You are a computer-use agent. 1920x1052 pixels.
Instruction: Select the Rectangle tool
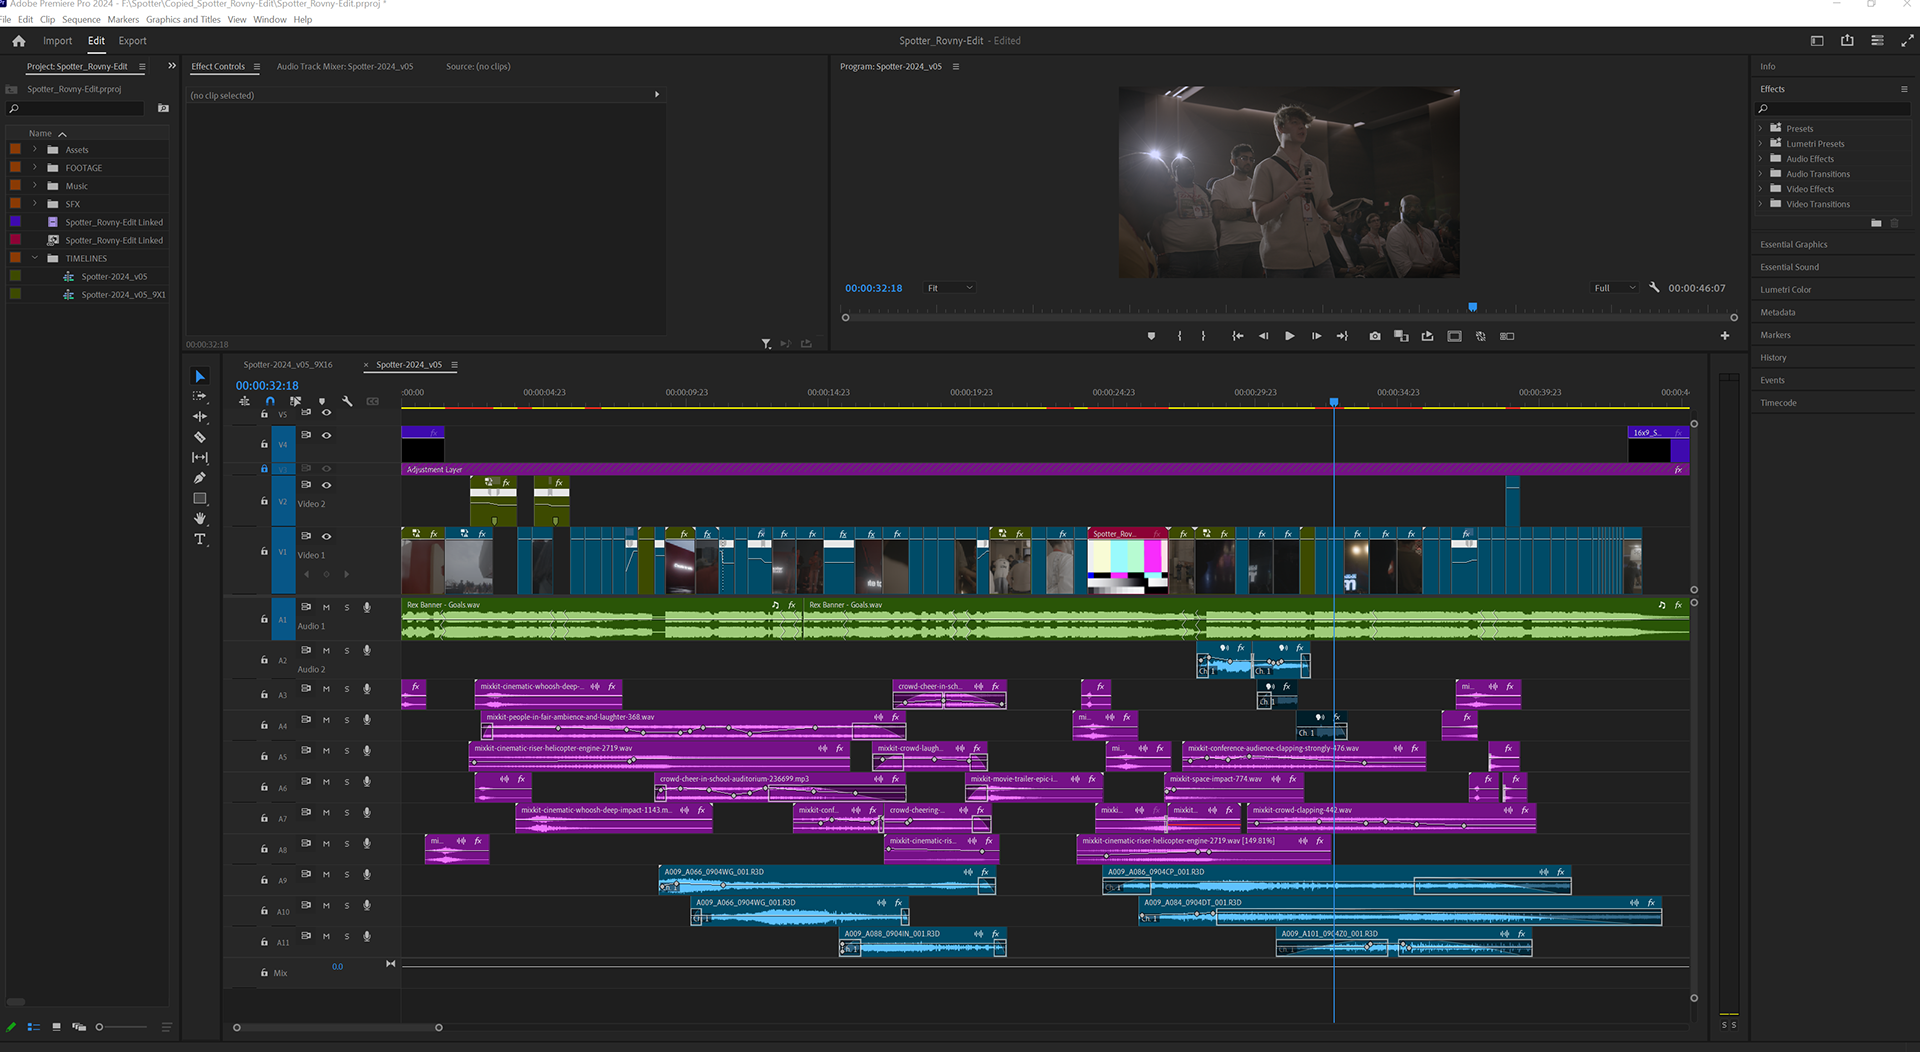coord(200,498)
